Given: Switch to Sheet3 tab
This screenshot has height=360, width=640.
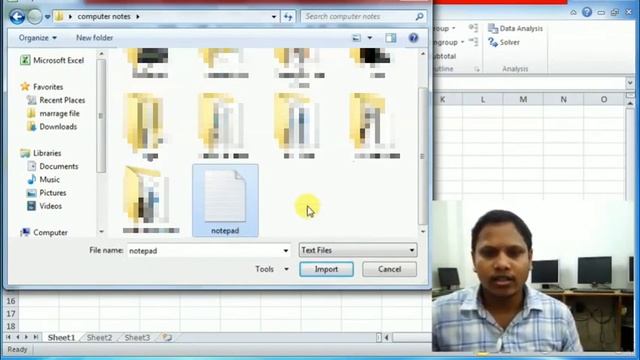Looking at the screenshot, I should 137,338.
